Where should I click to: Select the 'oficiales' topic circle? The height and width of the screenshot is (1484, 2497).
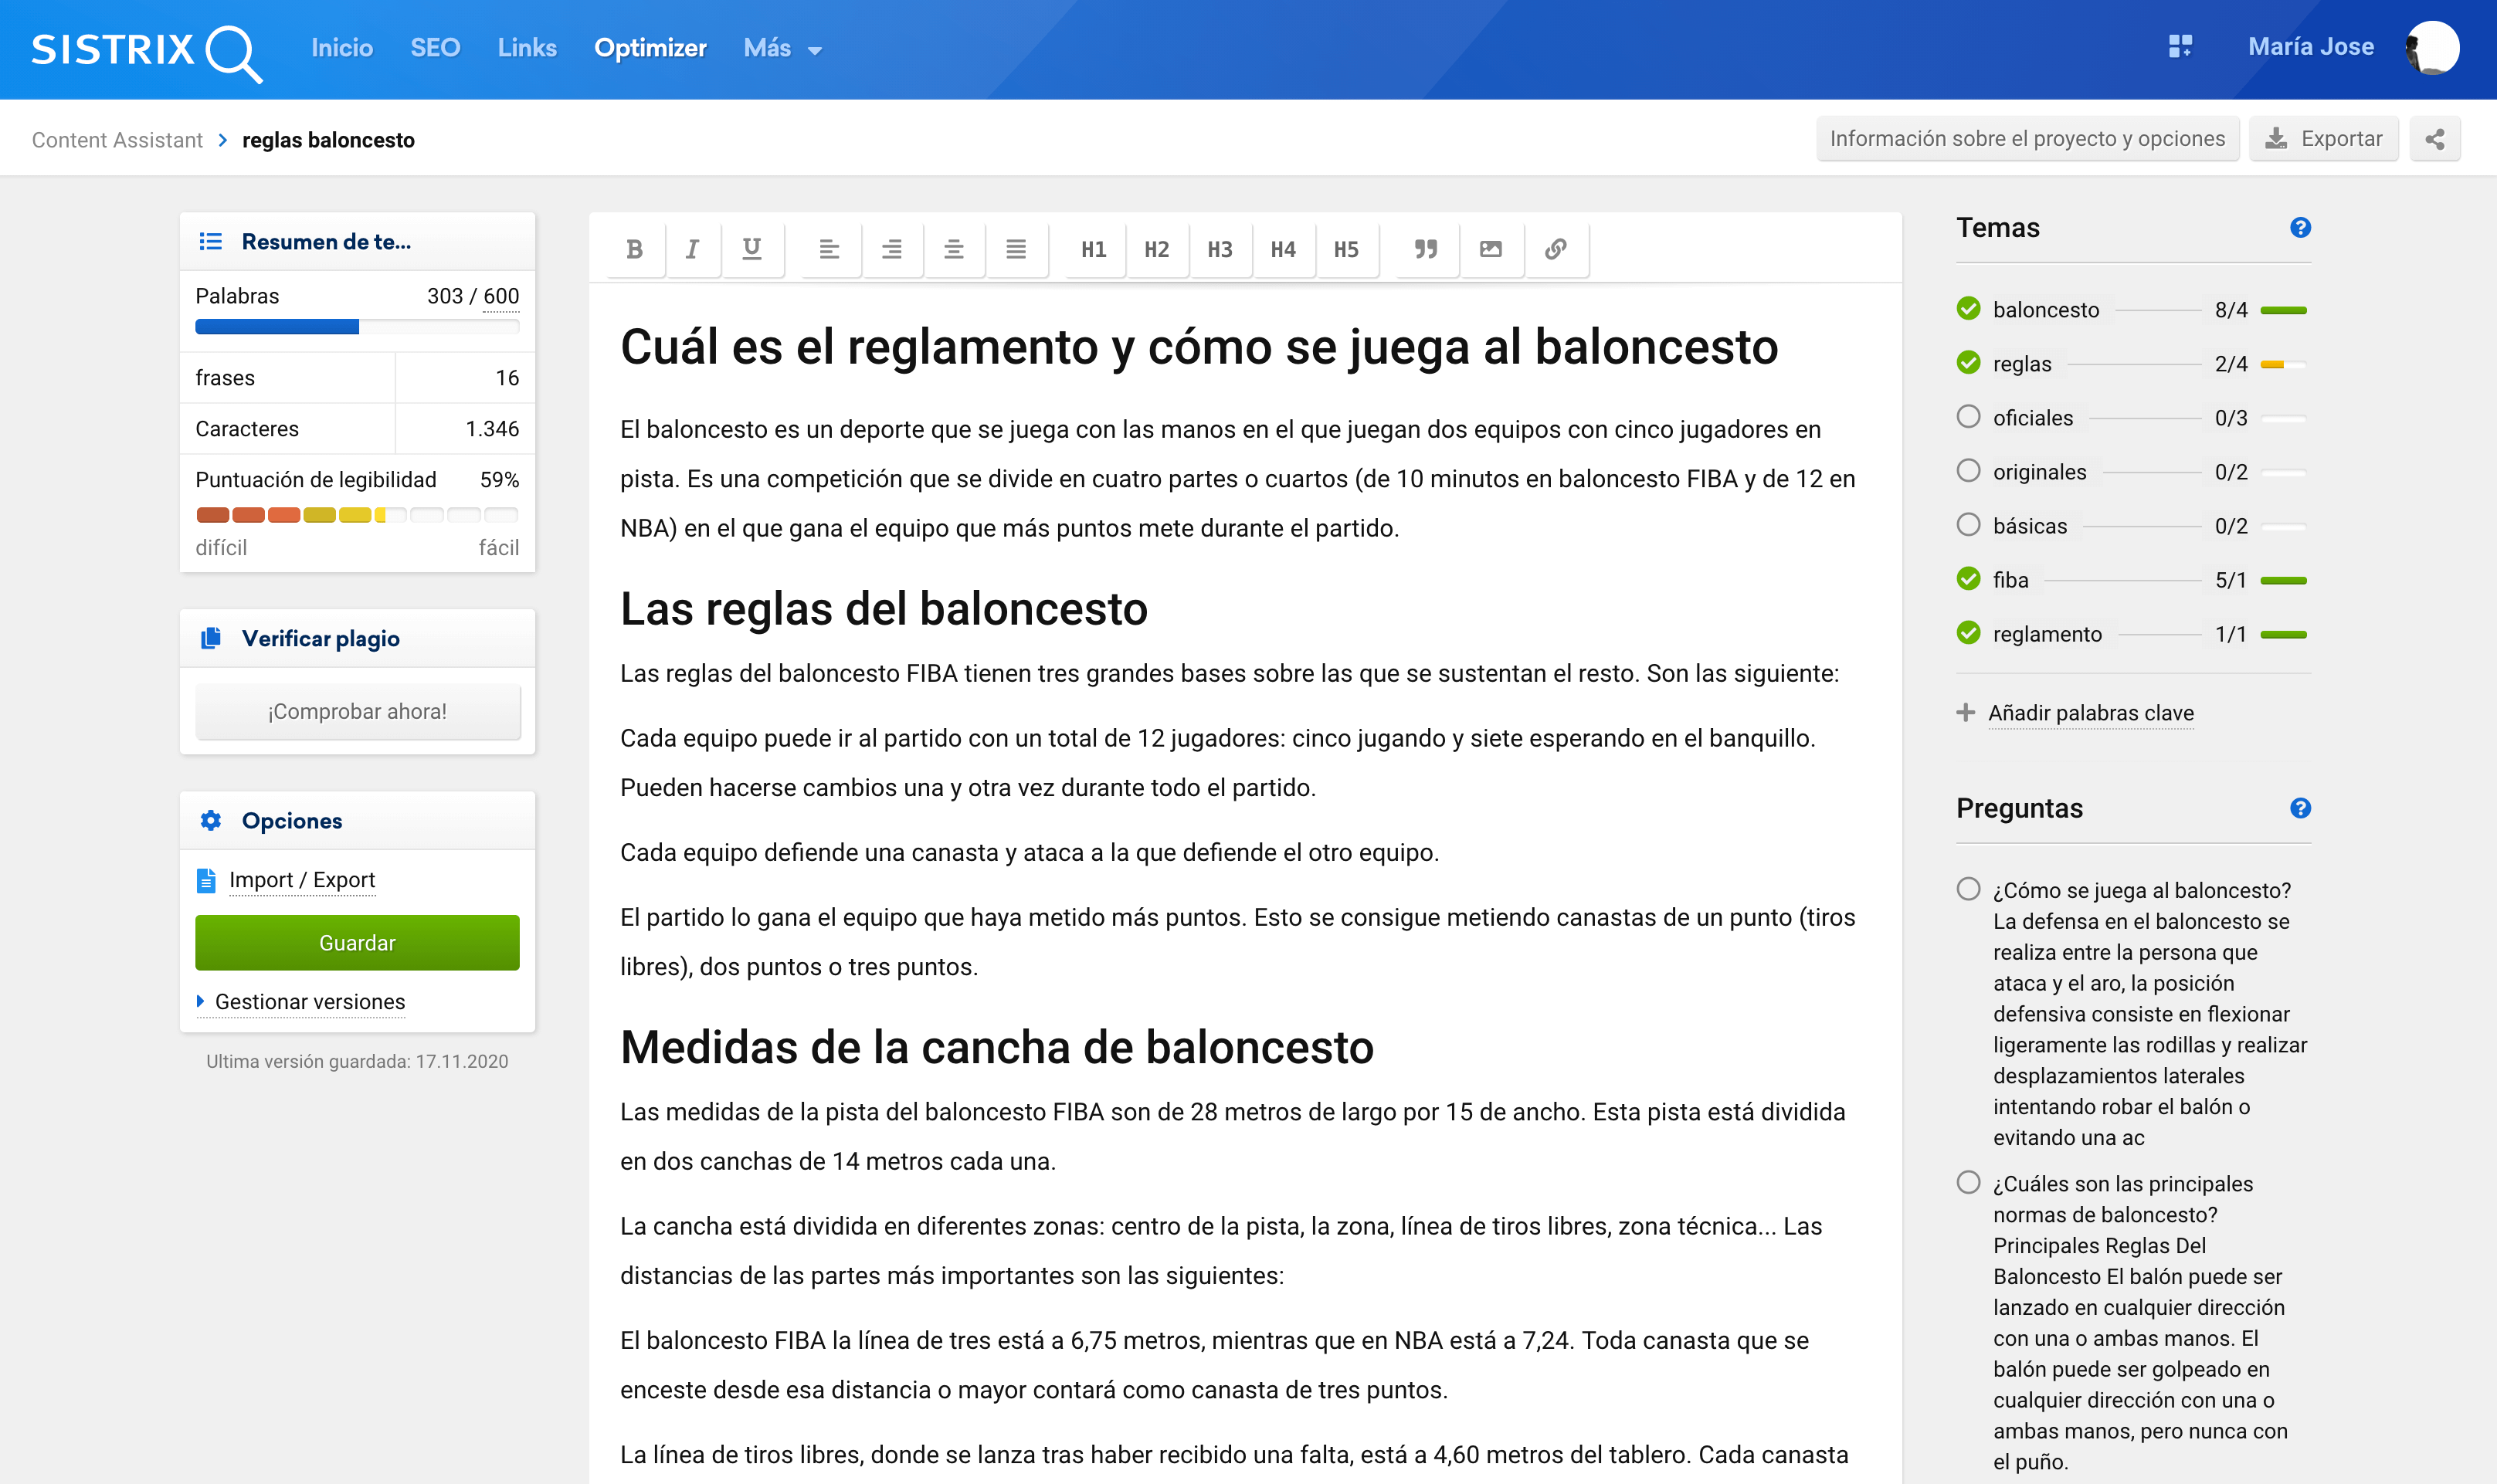pyautogui.click(x=1968, y=417)
